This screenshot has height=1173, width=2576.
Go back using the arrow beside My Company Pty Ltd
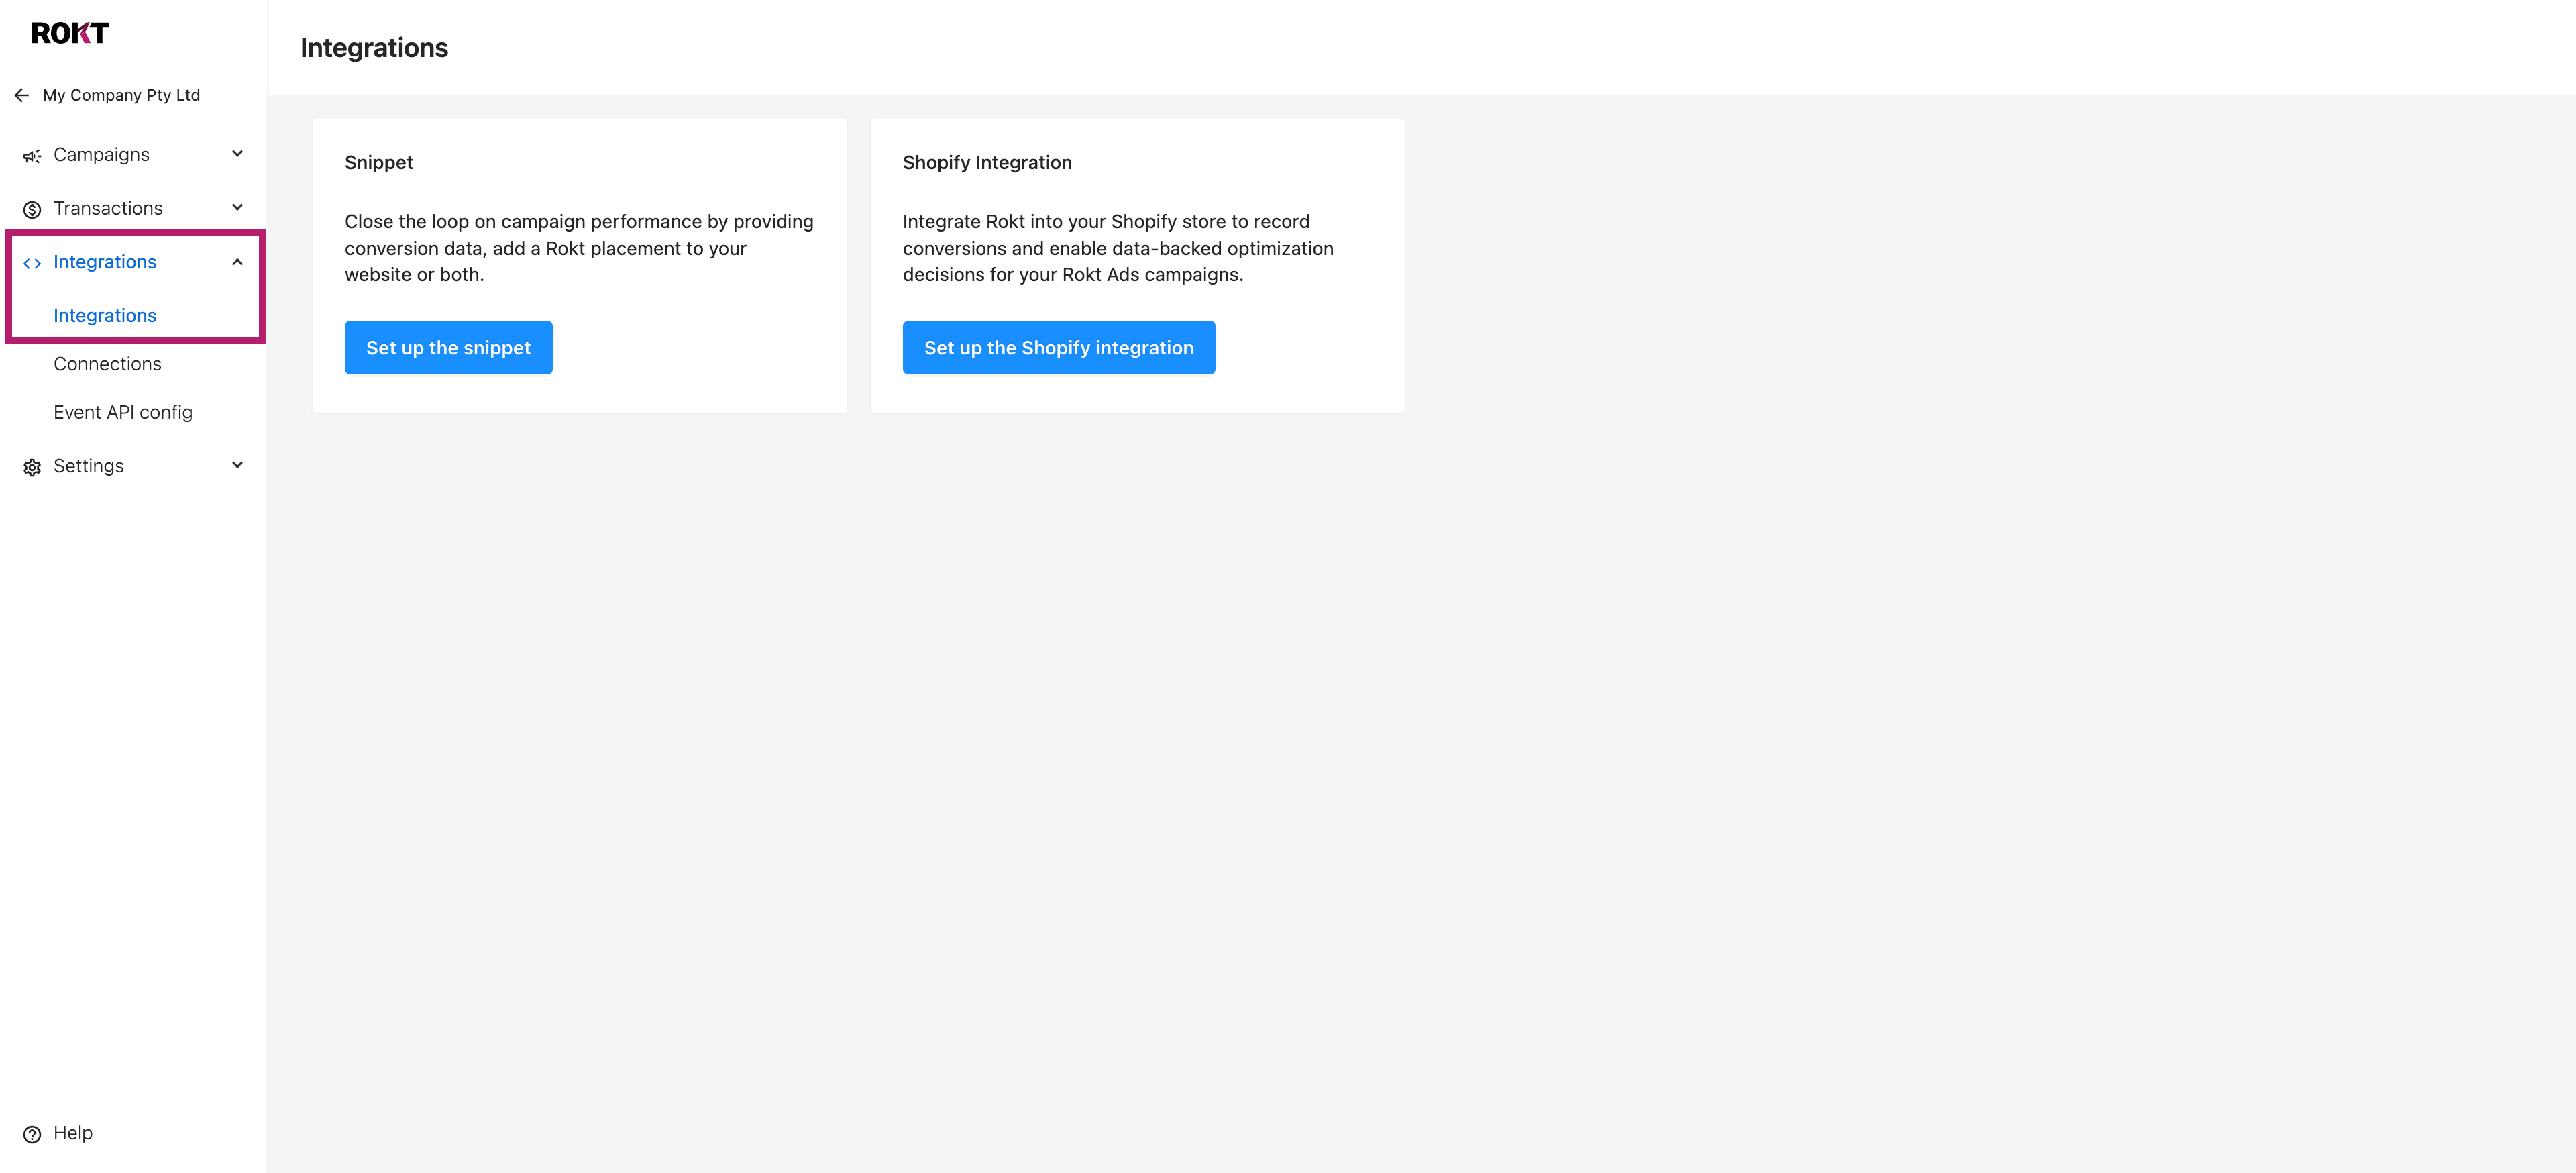coord(22,95)
